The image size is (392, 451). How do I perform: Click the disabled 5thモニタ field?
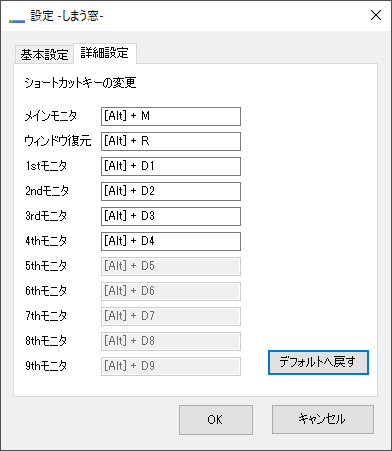[171, 266]
